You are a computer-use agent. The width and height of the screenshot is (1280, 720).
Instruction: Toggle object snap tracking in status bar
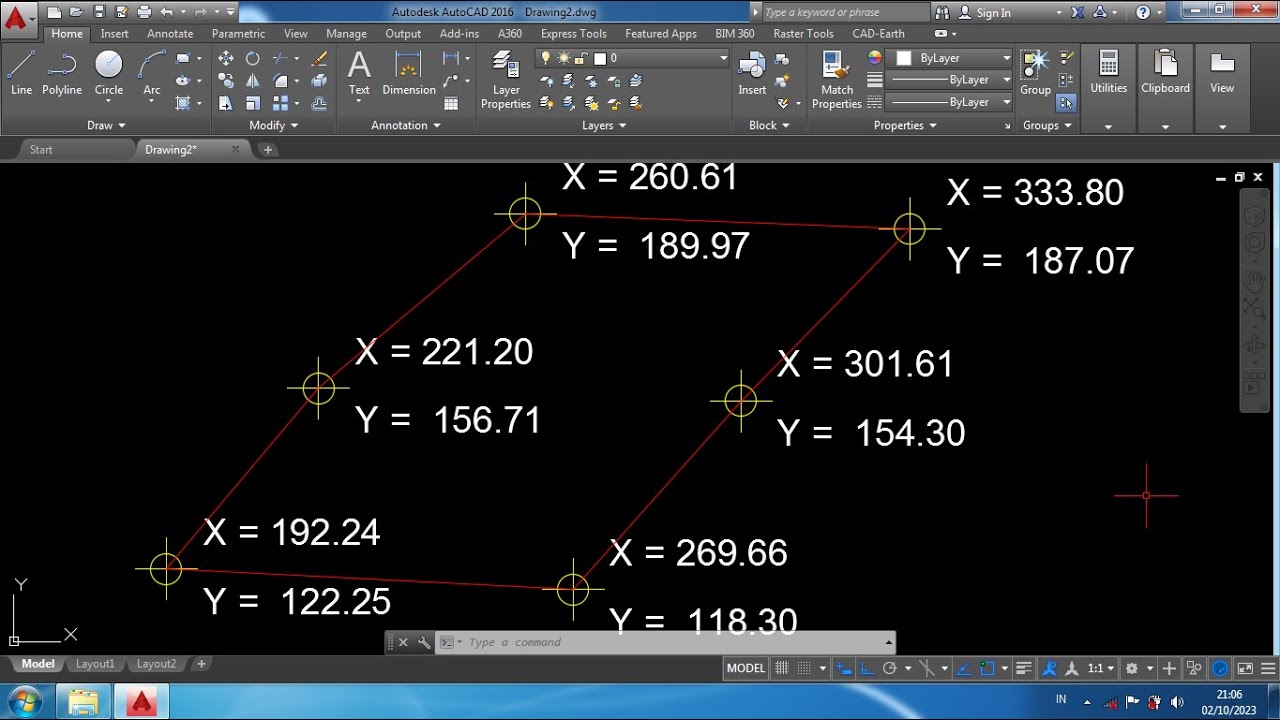point(964,669)
